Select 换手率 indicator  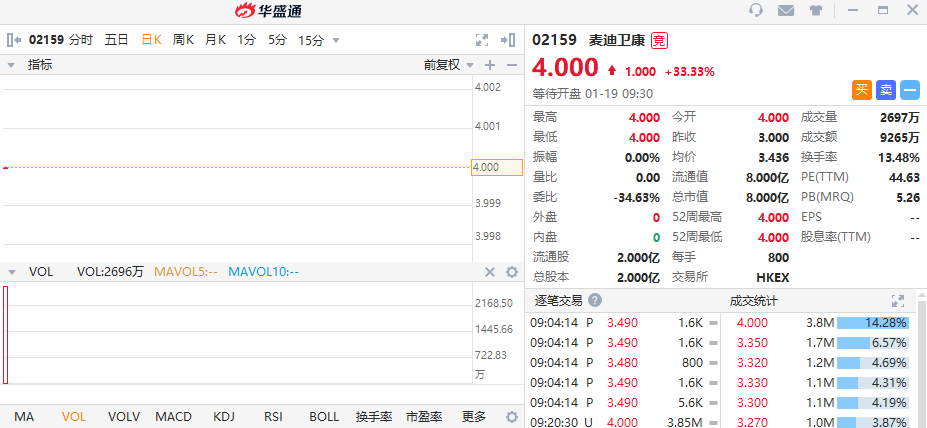374,416
